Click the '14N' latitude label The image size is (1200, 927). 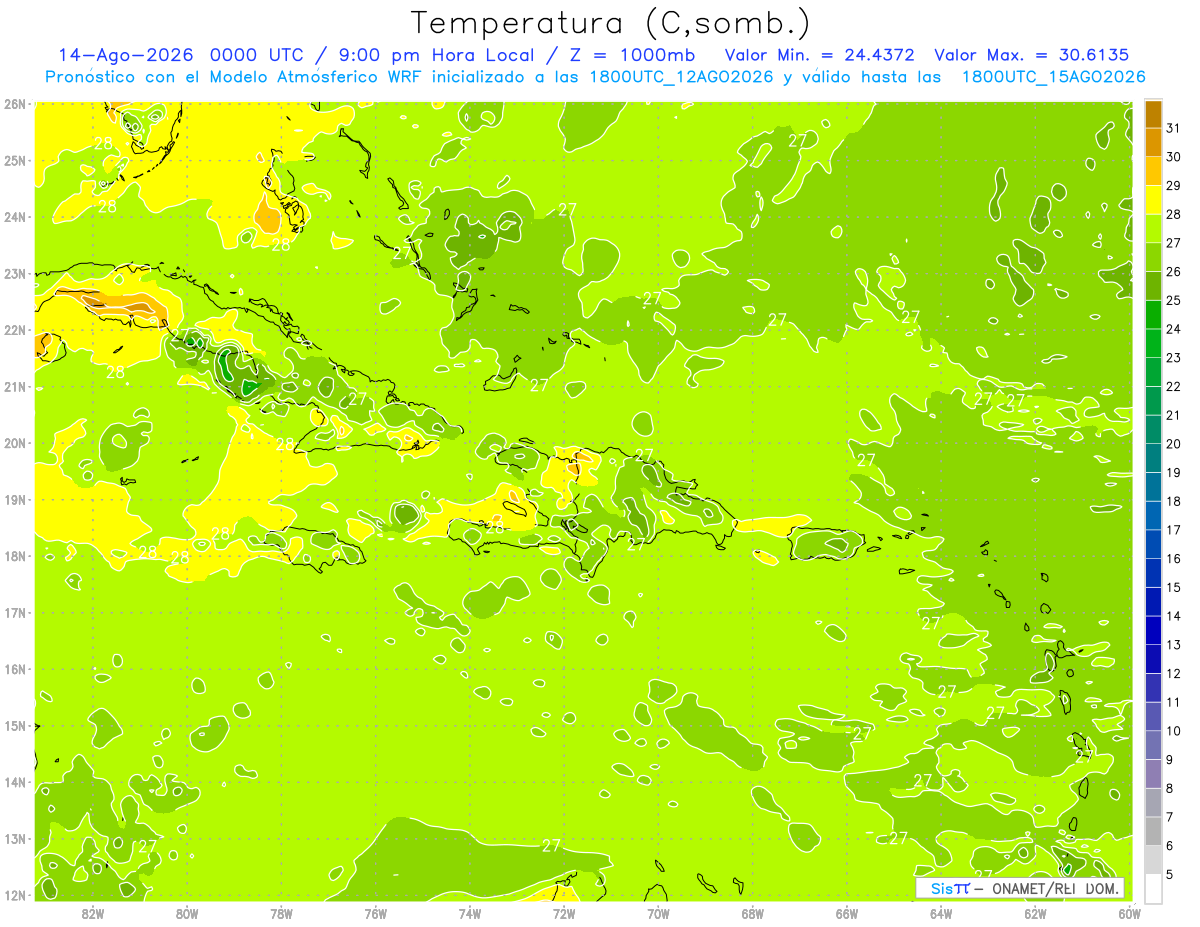click(14, 782)
